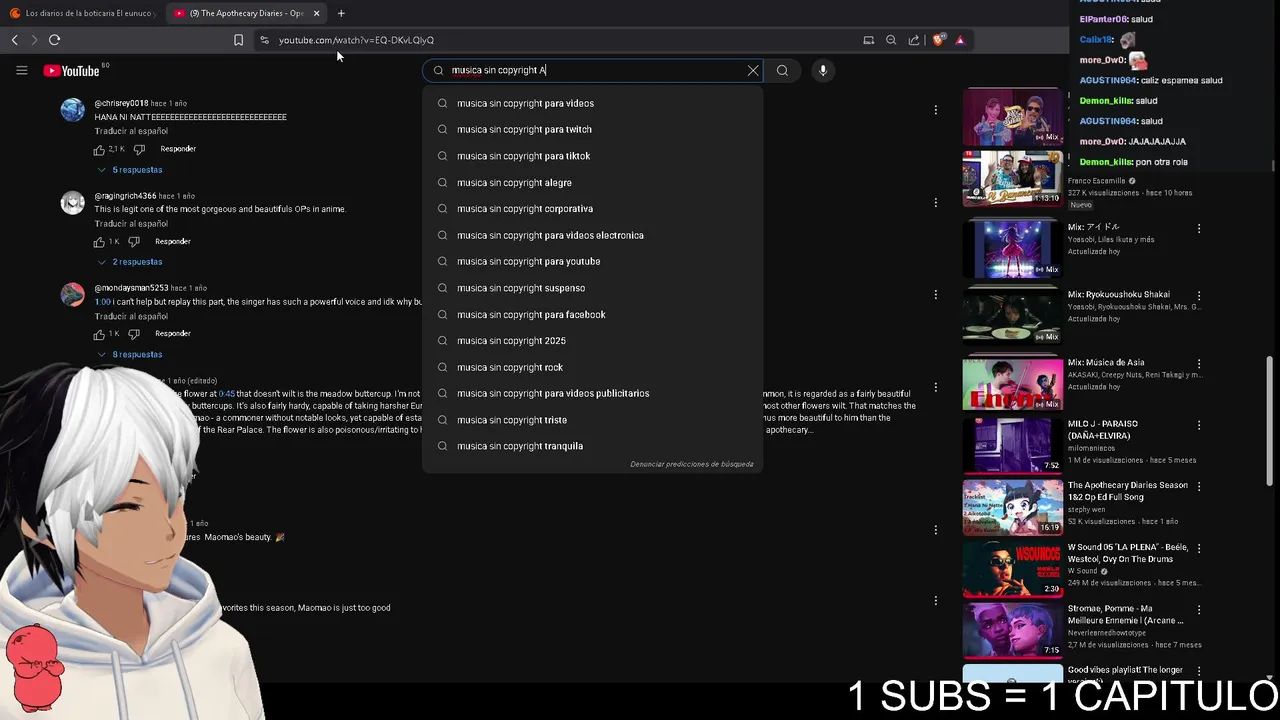This screenshot has width=1280, height=720.
Task: Select suggestion 'musica sin copyright para twitch'
Action: tap(592, 129)
